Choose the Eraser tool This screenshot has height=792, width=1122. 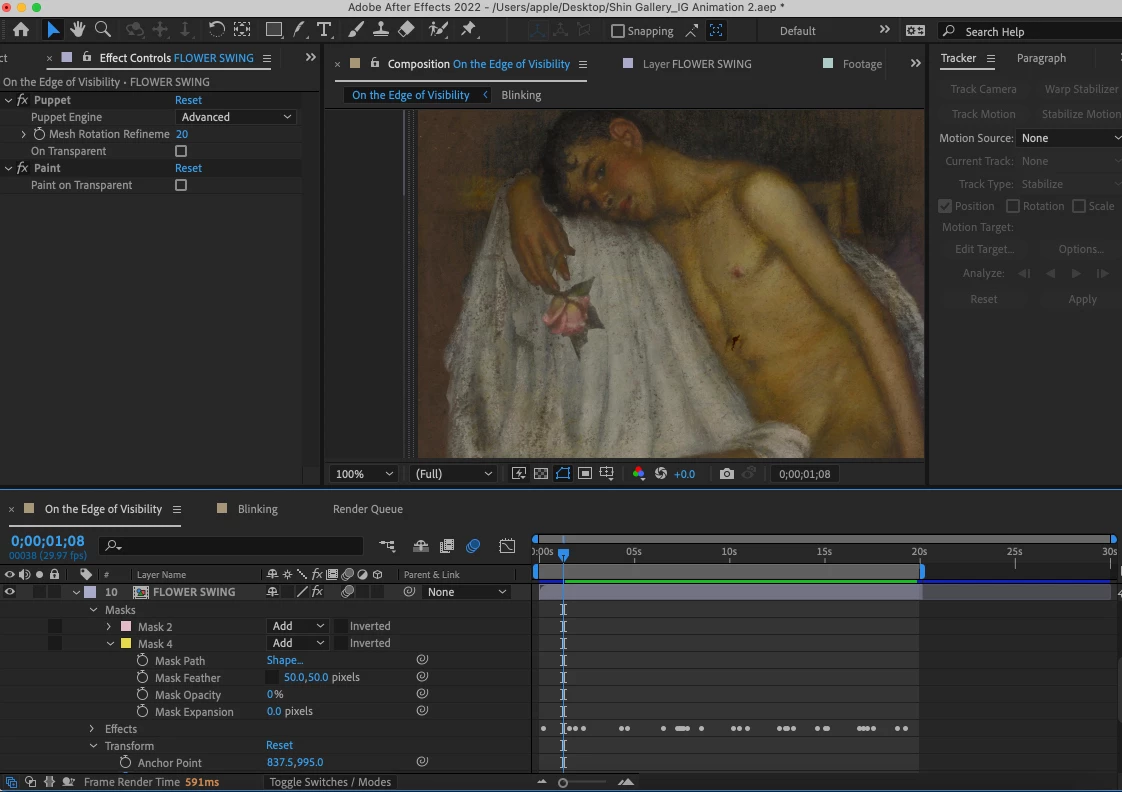[406, 30]
